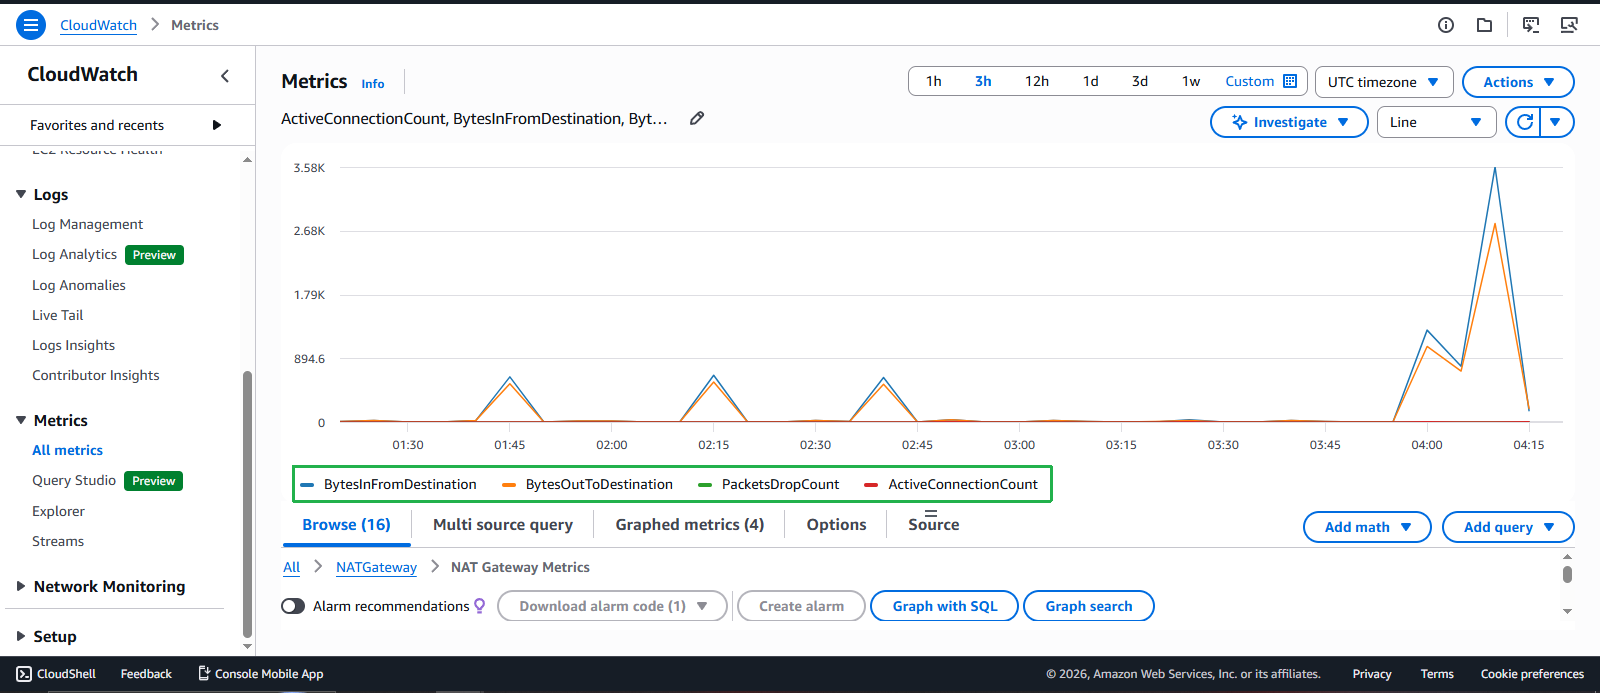The image size is (1600, 693).
Task: Toggle ActiveConnectionCount legend series
Action: coord(952,484)
